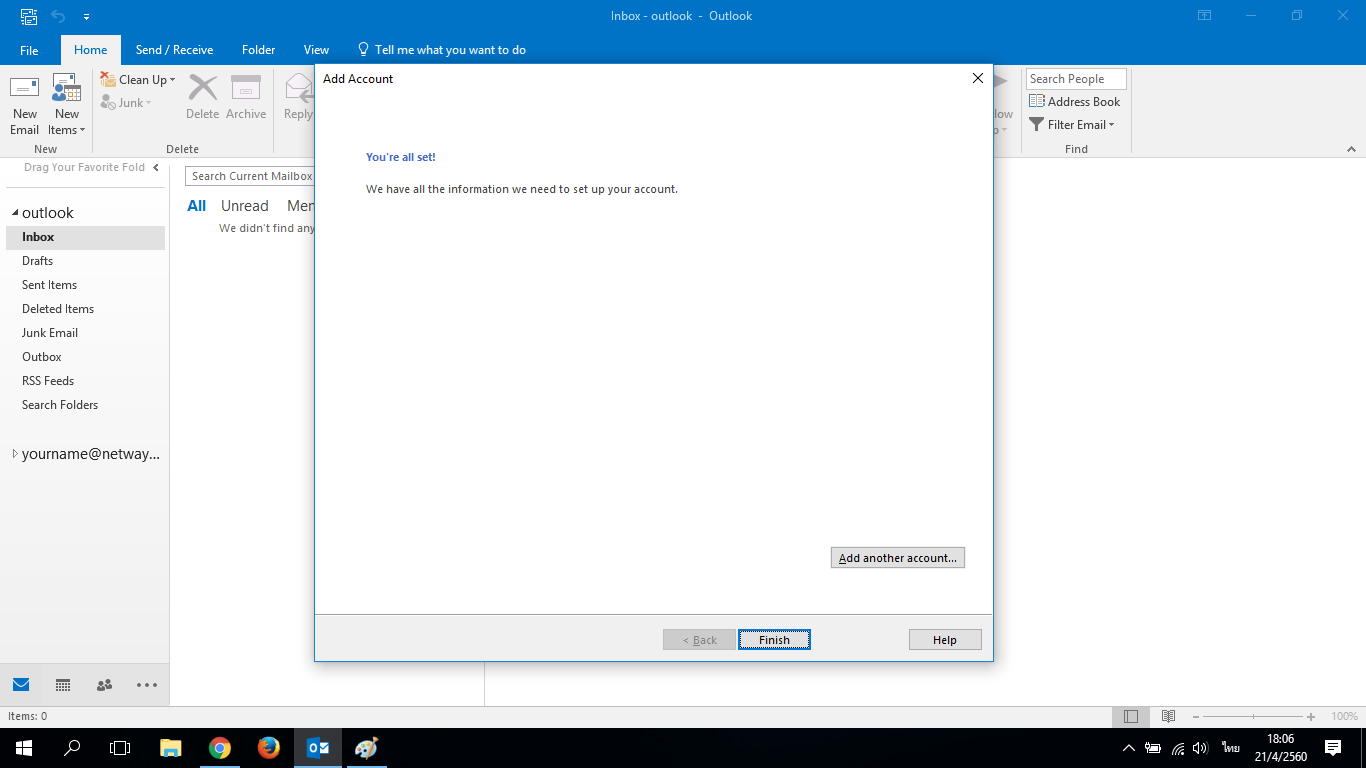Click Finish in the Add Account dialog

coord(774,640)
